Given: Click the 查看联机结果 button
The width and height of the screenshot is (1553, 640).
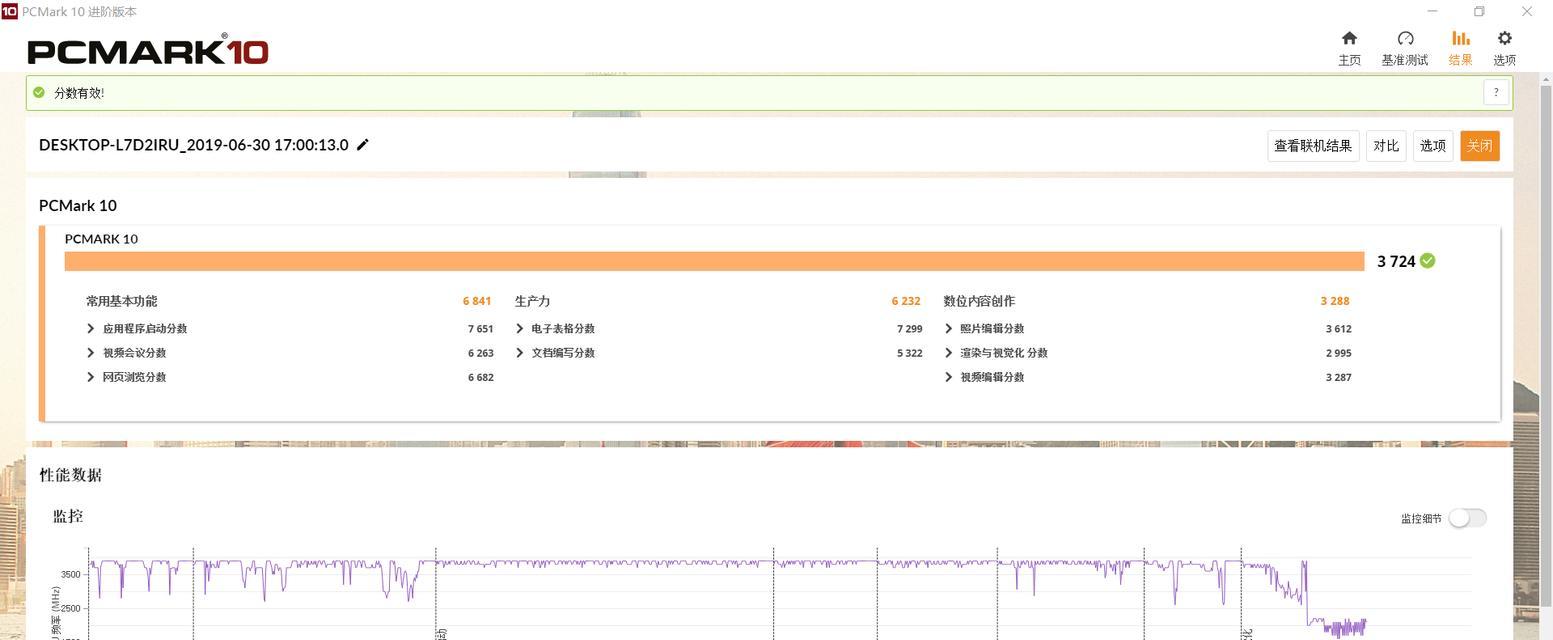Looking at the screenshot, I should (1313, 146).
